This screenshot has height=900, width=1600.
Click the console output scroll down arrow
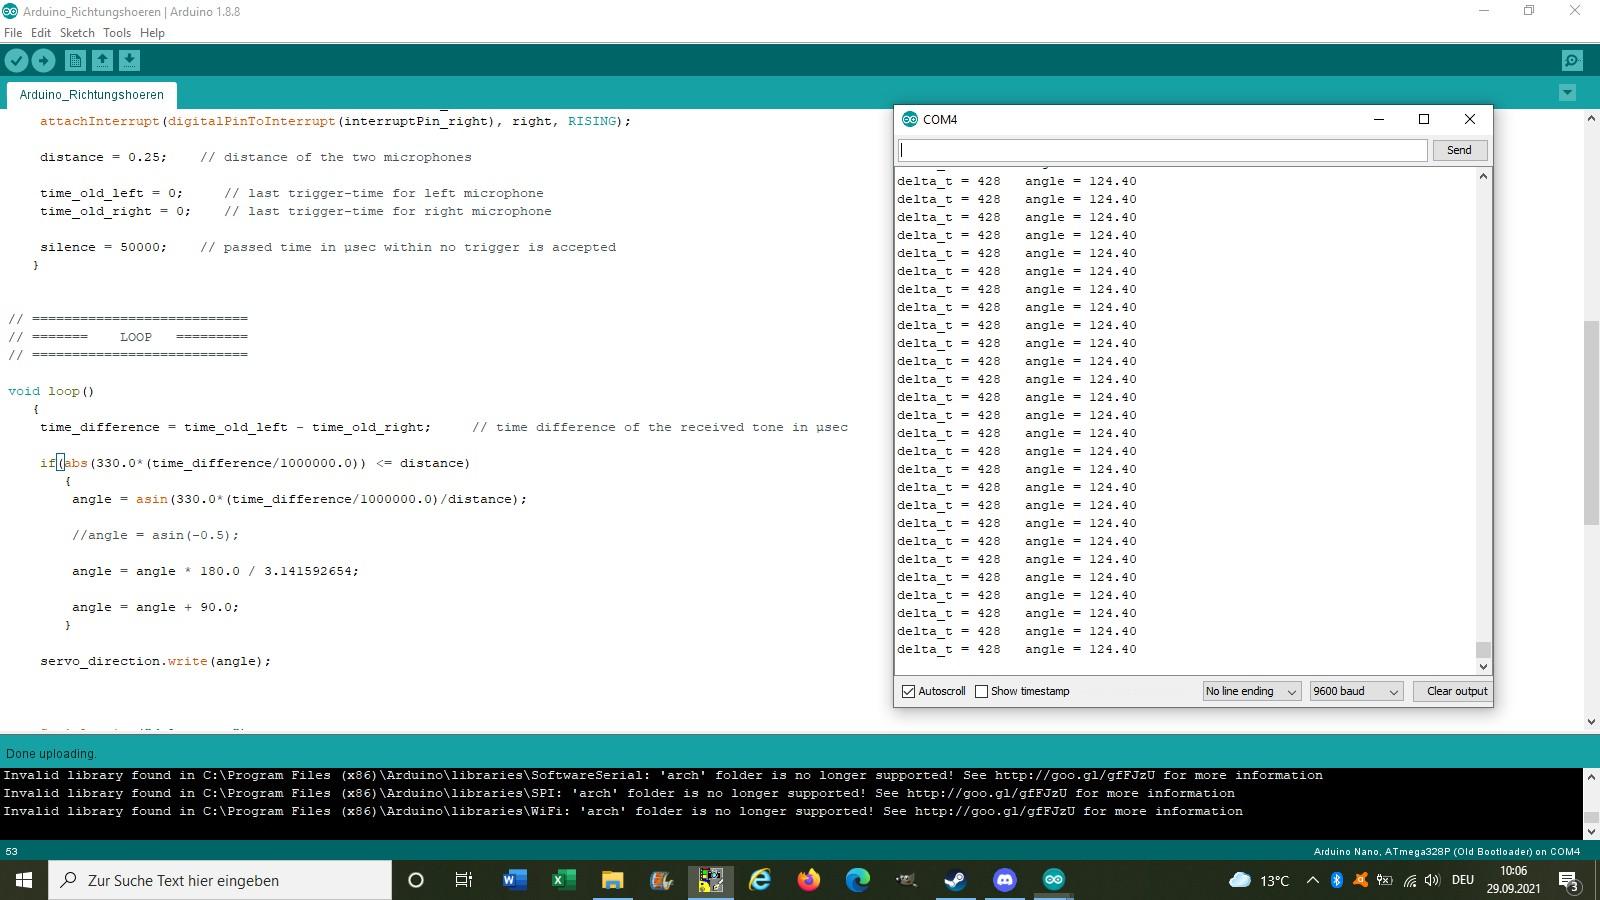click(1591, 832)
